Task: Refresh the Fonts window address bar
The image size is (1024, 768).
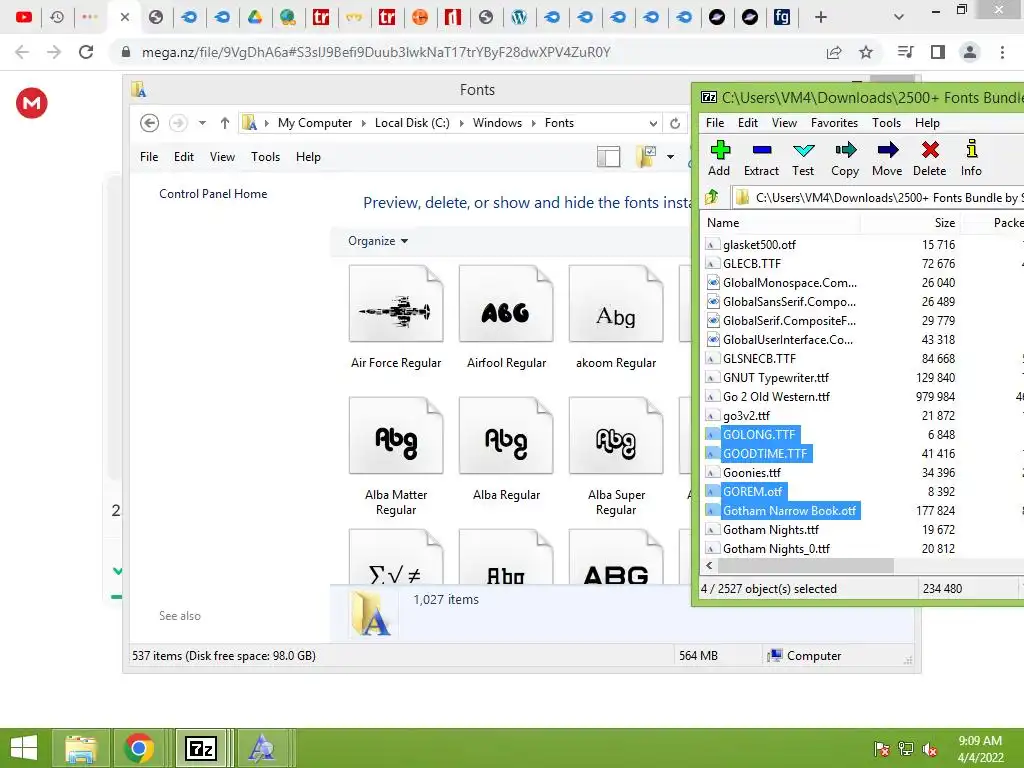Action: point(675,123)
